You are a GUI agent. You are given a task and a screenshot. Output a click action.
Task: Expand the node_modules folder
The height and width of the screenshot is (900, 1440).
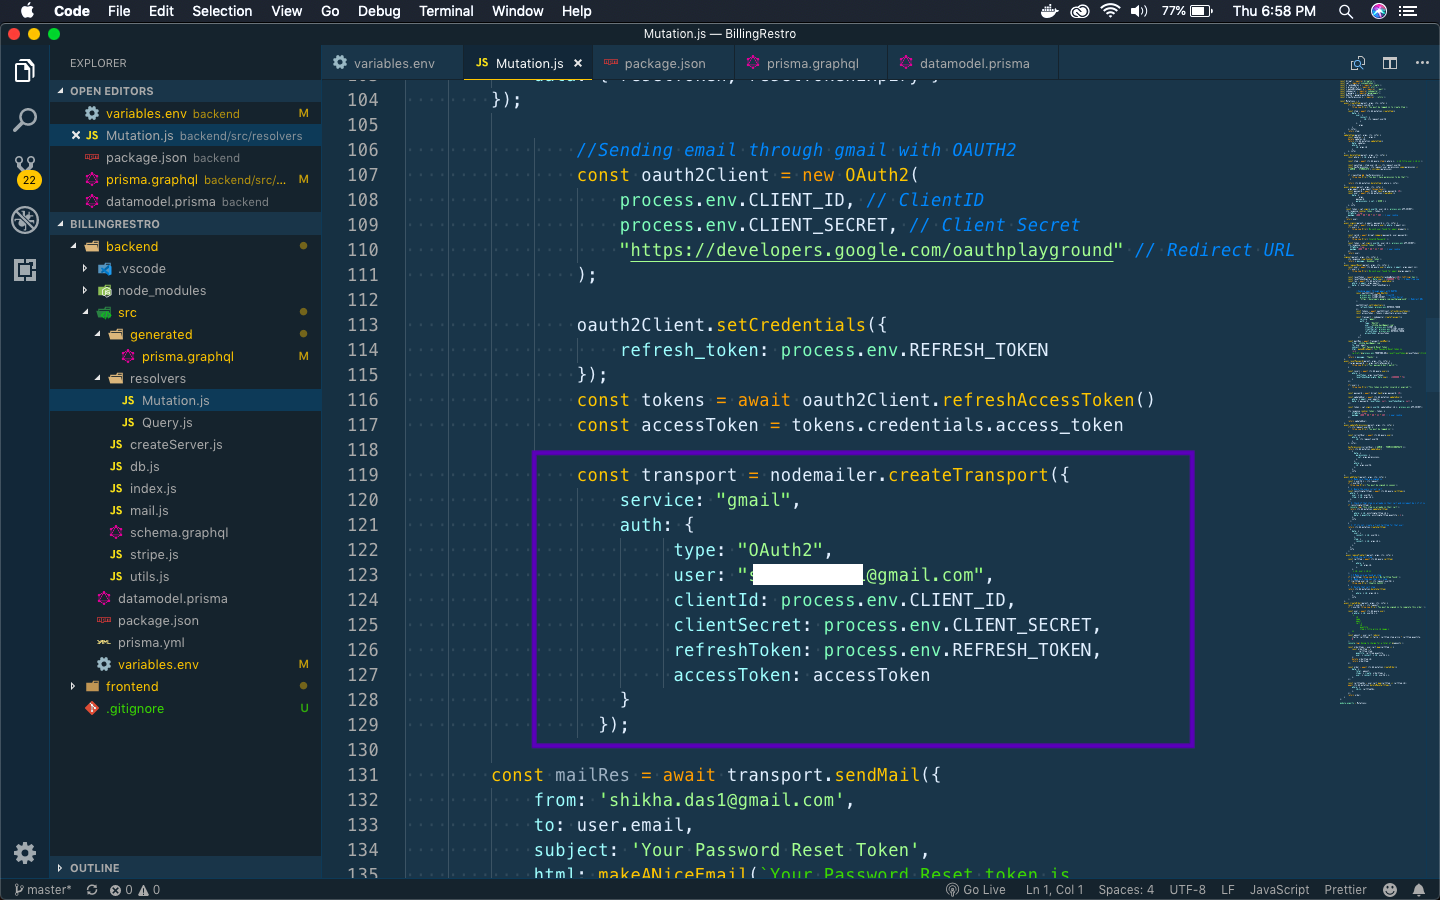[85, 290]
